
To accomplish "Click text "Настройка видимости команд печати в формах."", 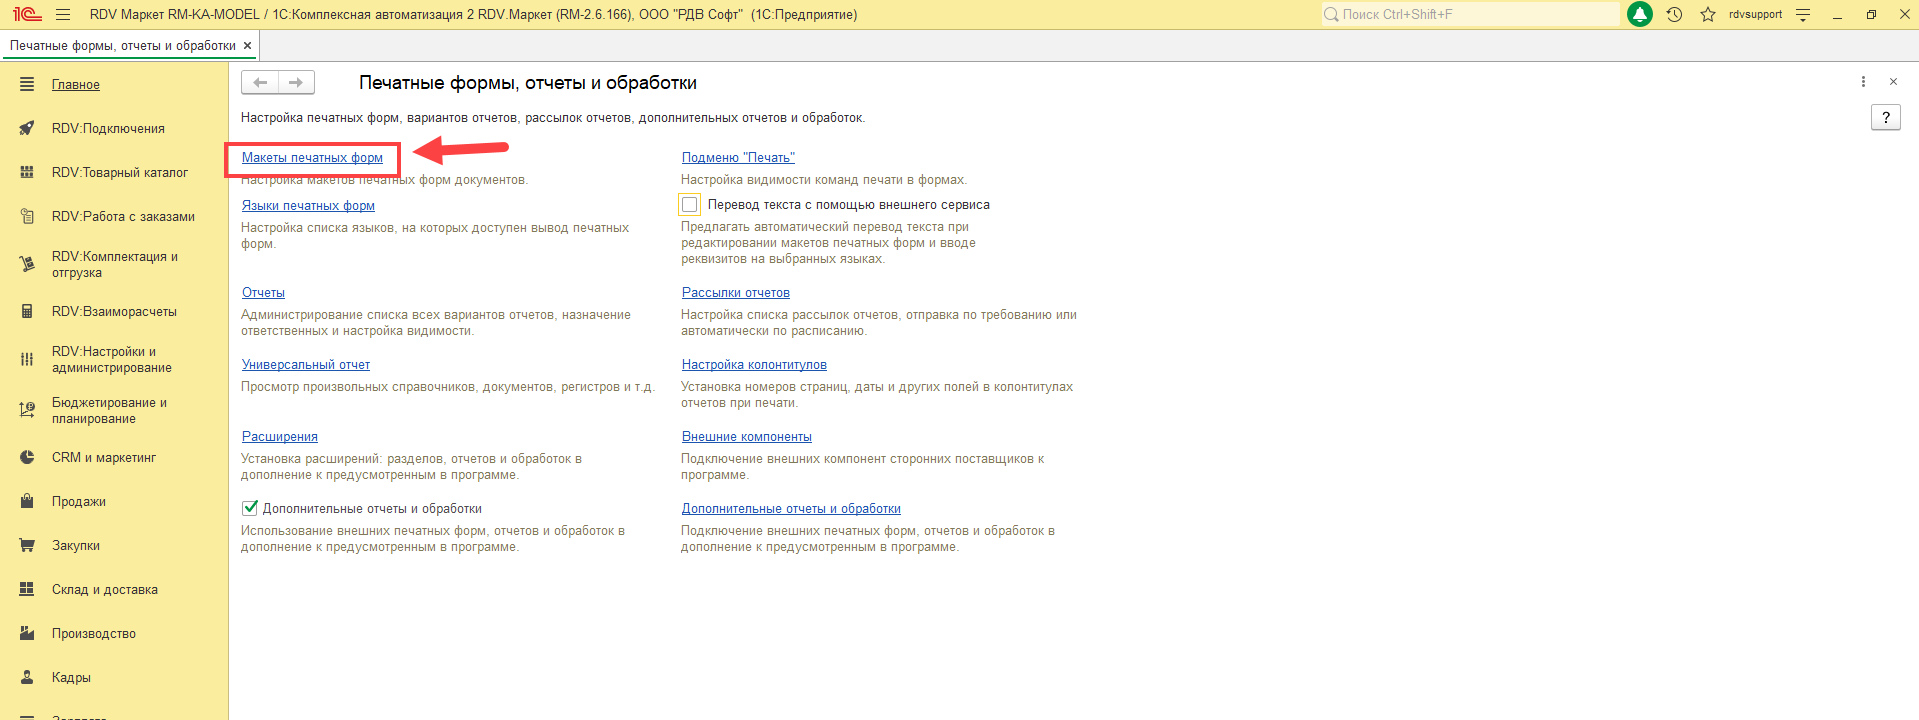I will 824,180.
